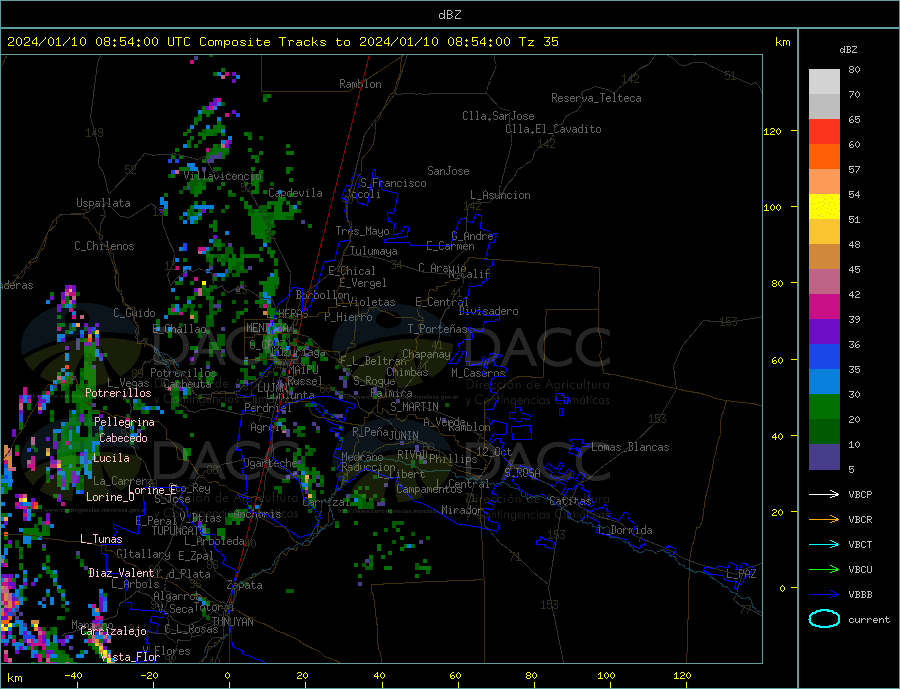Viewport: 900px width, 689px height.
Task: Pick the slate purple 5–10 dBZ swatch
Action: point(824,457)
